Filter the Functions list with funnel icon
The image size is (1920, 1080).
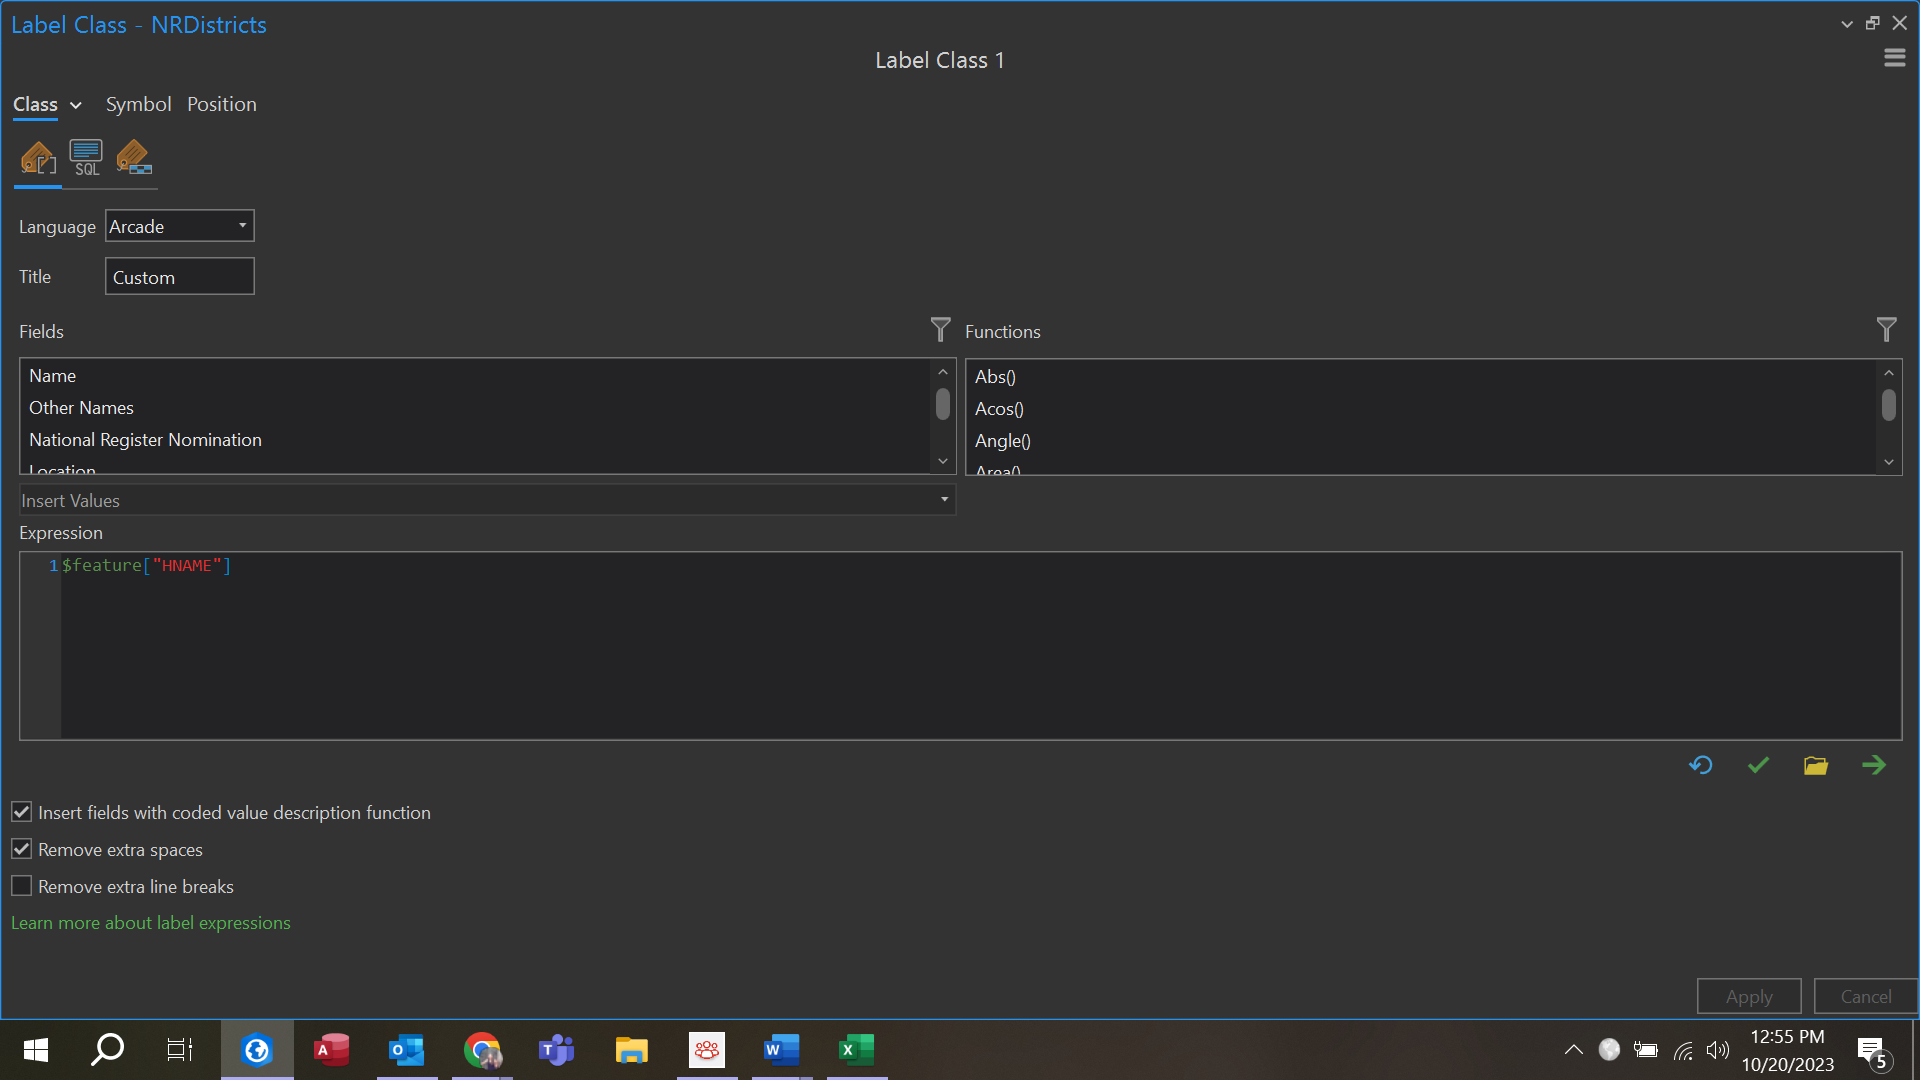(1887, 330)
